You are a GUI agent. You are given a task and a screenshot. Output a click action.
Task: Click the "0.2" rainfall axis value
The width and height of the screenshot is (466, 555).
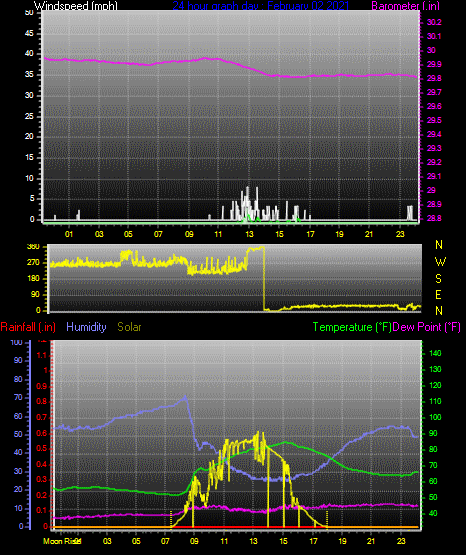click(x=41, y=495)
